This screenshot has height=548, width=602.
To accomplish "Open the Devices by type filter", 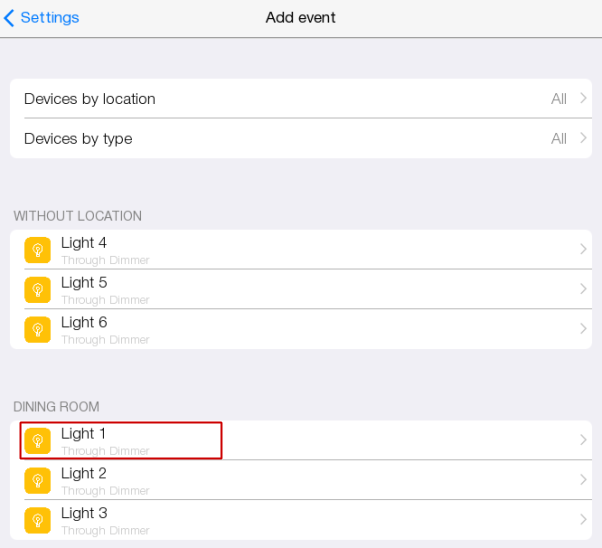I will (78, 139).
